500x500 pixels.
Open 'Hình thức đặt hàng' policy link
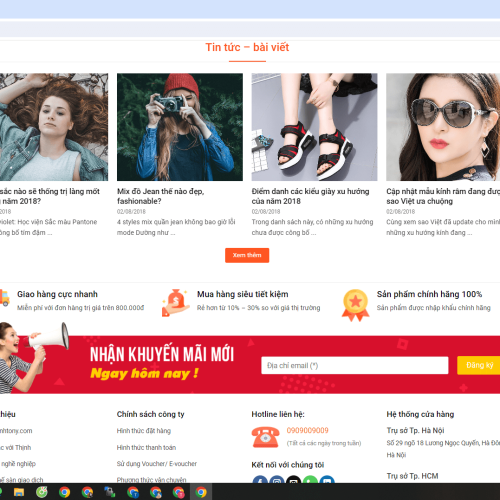tap(144, 431)
